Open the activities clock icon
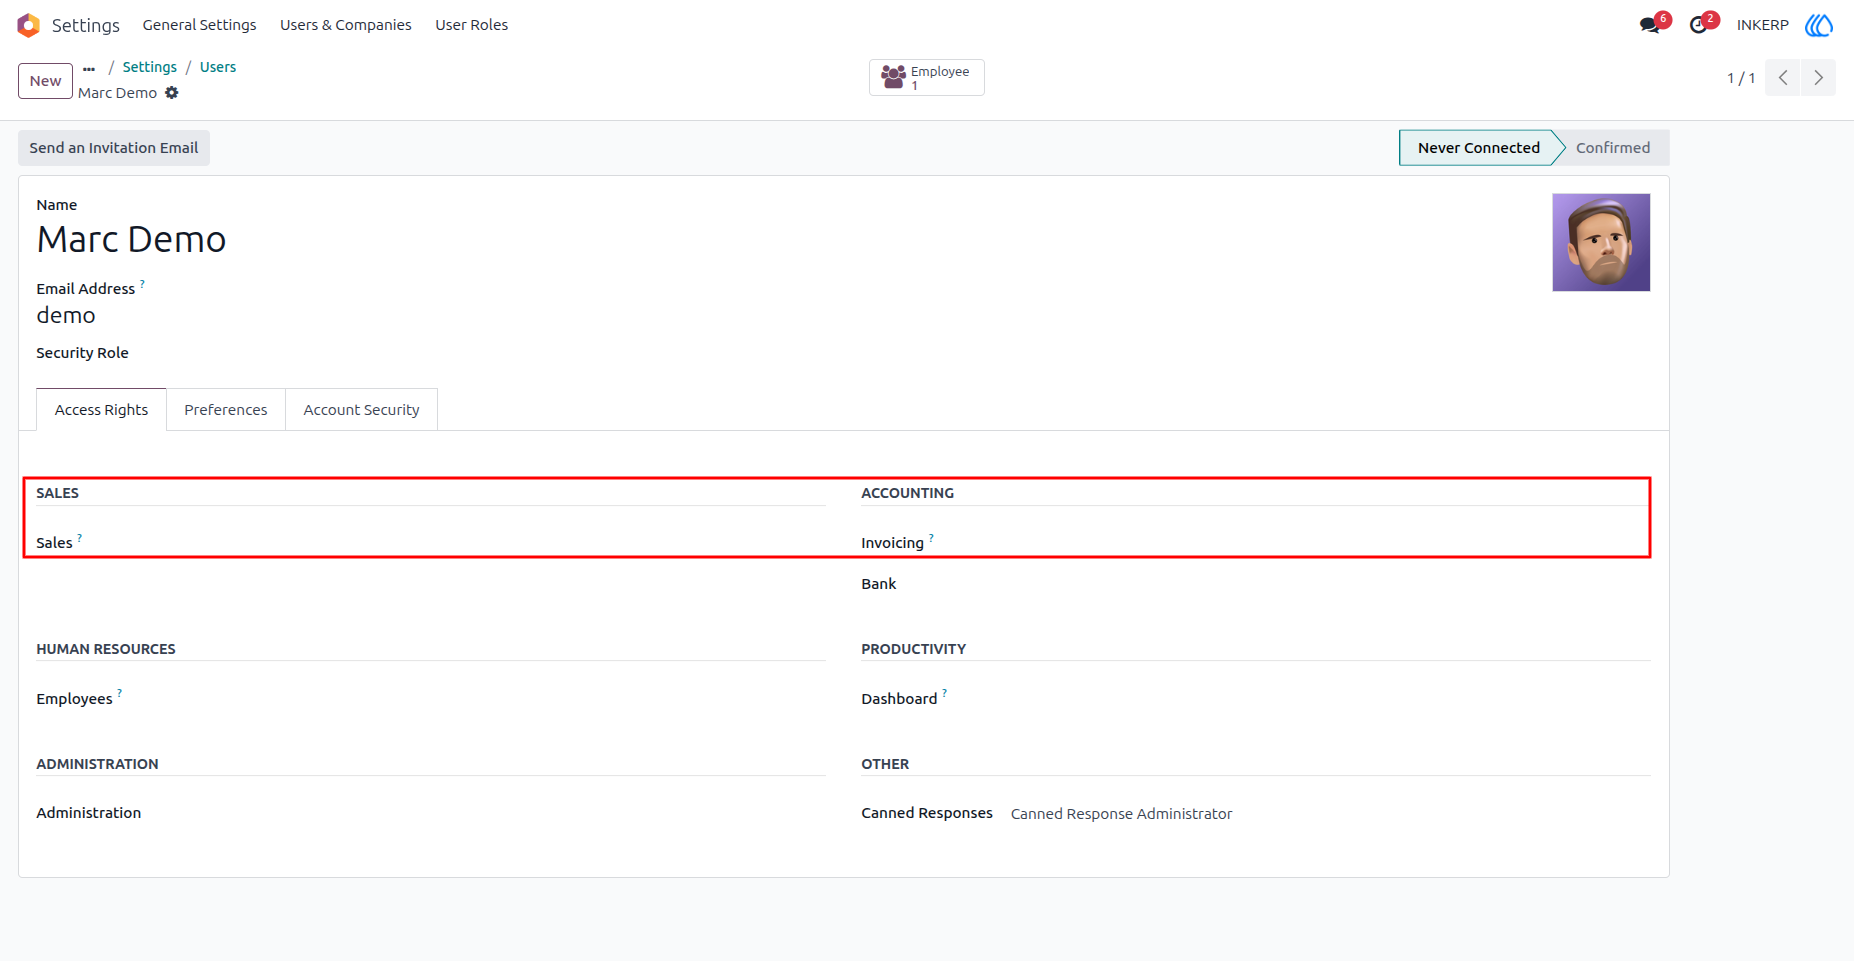This screenshot has width=1854, height=961. (x=1698, y=25)
